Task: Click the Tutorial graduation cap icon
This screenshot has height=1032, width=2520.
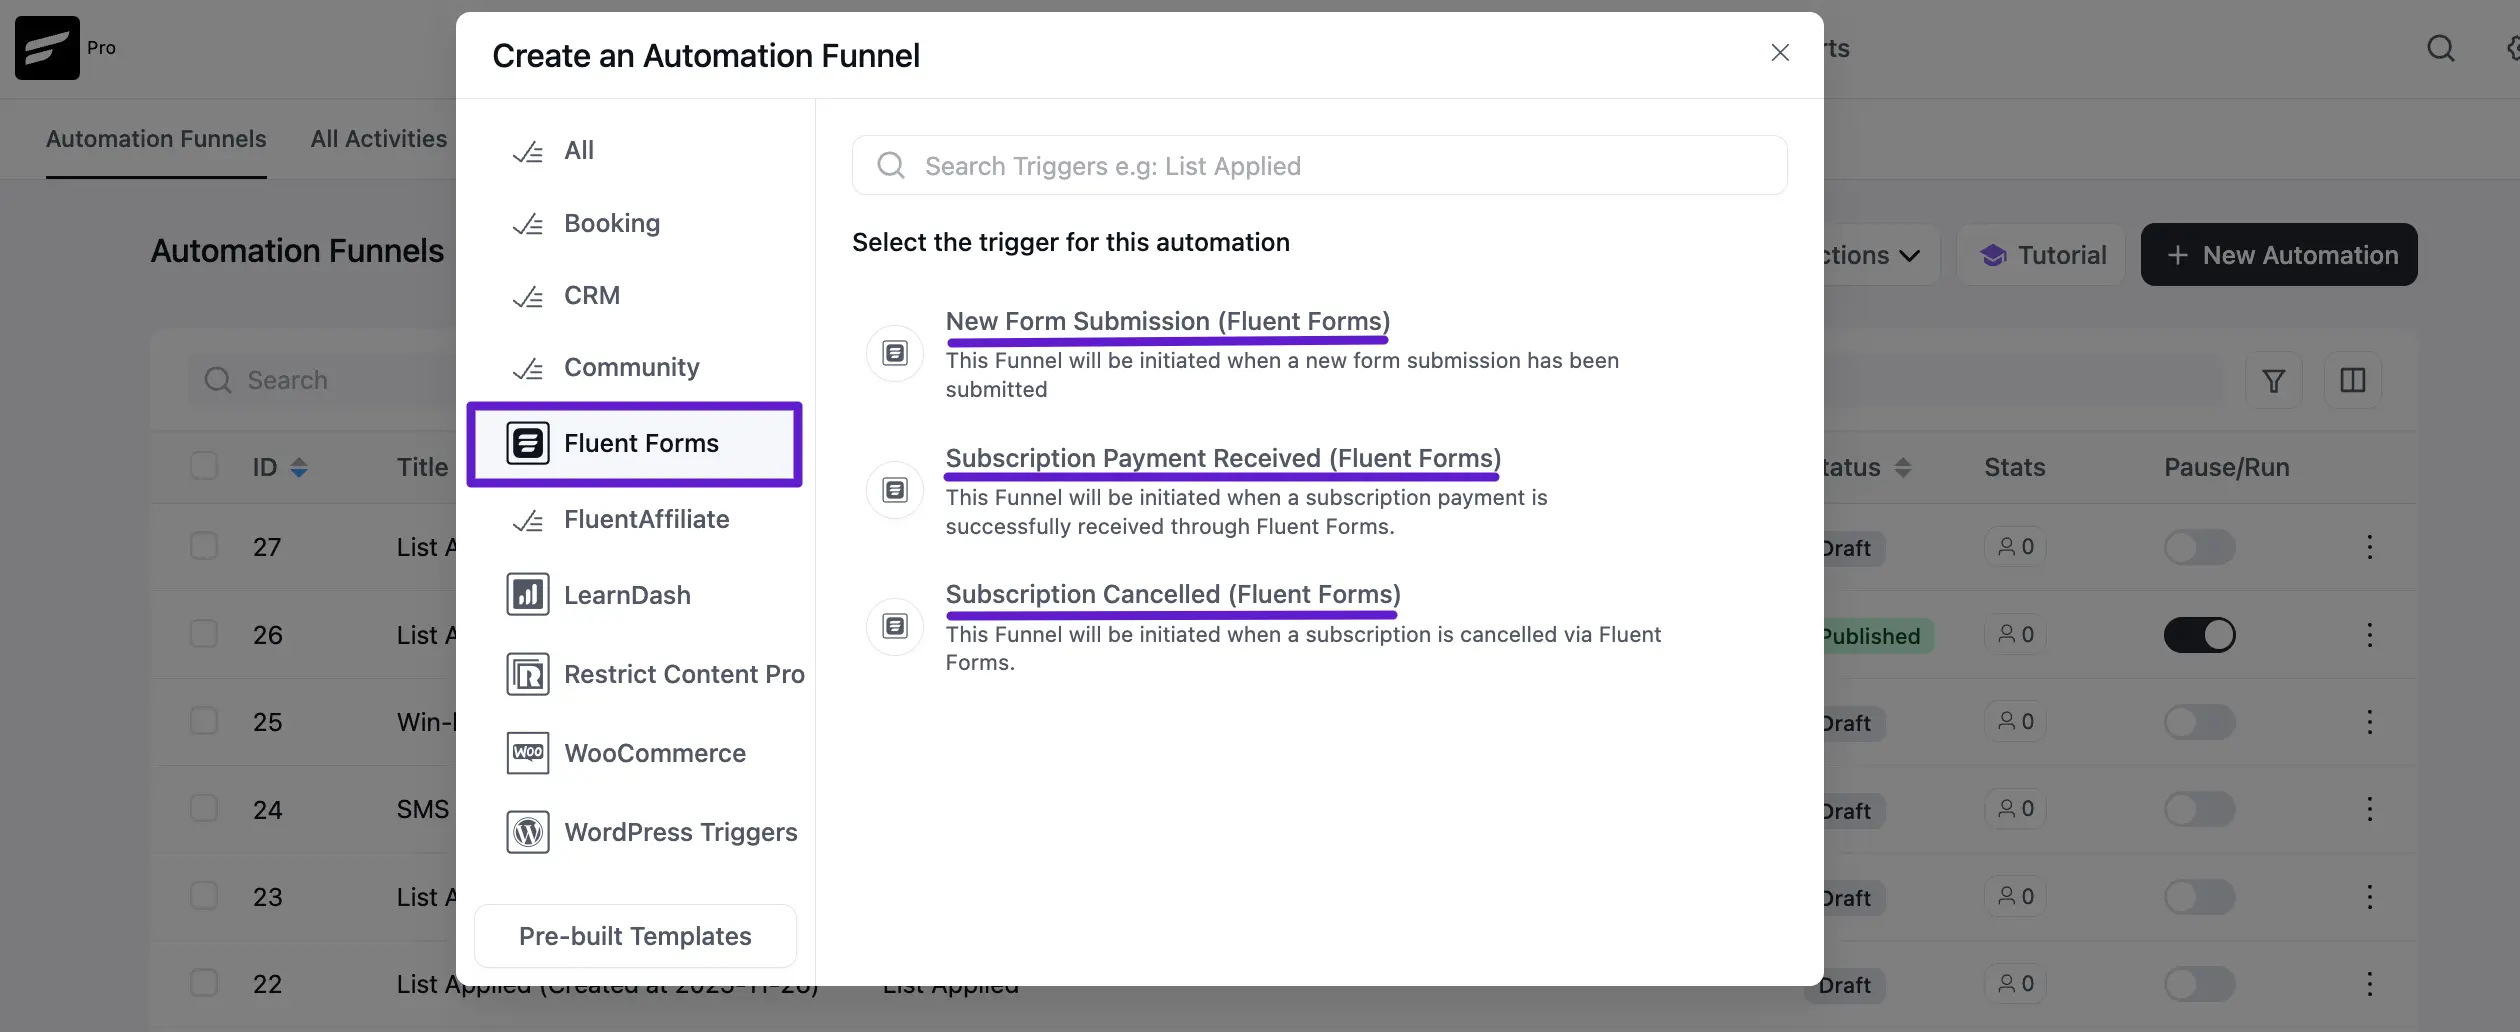Action: coord(1993,256)
